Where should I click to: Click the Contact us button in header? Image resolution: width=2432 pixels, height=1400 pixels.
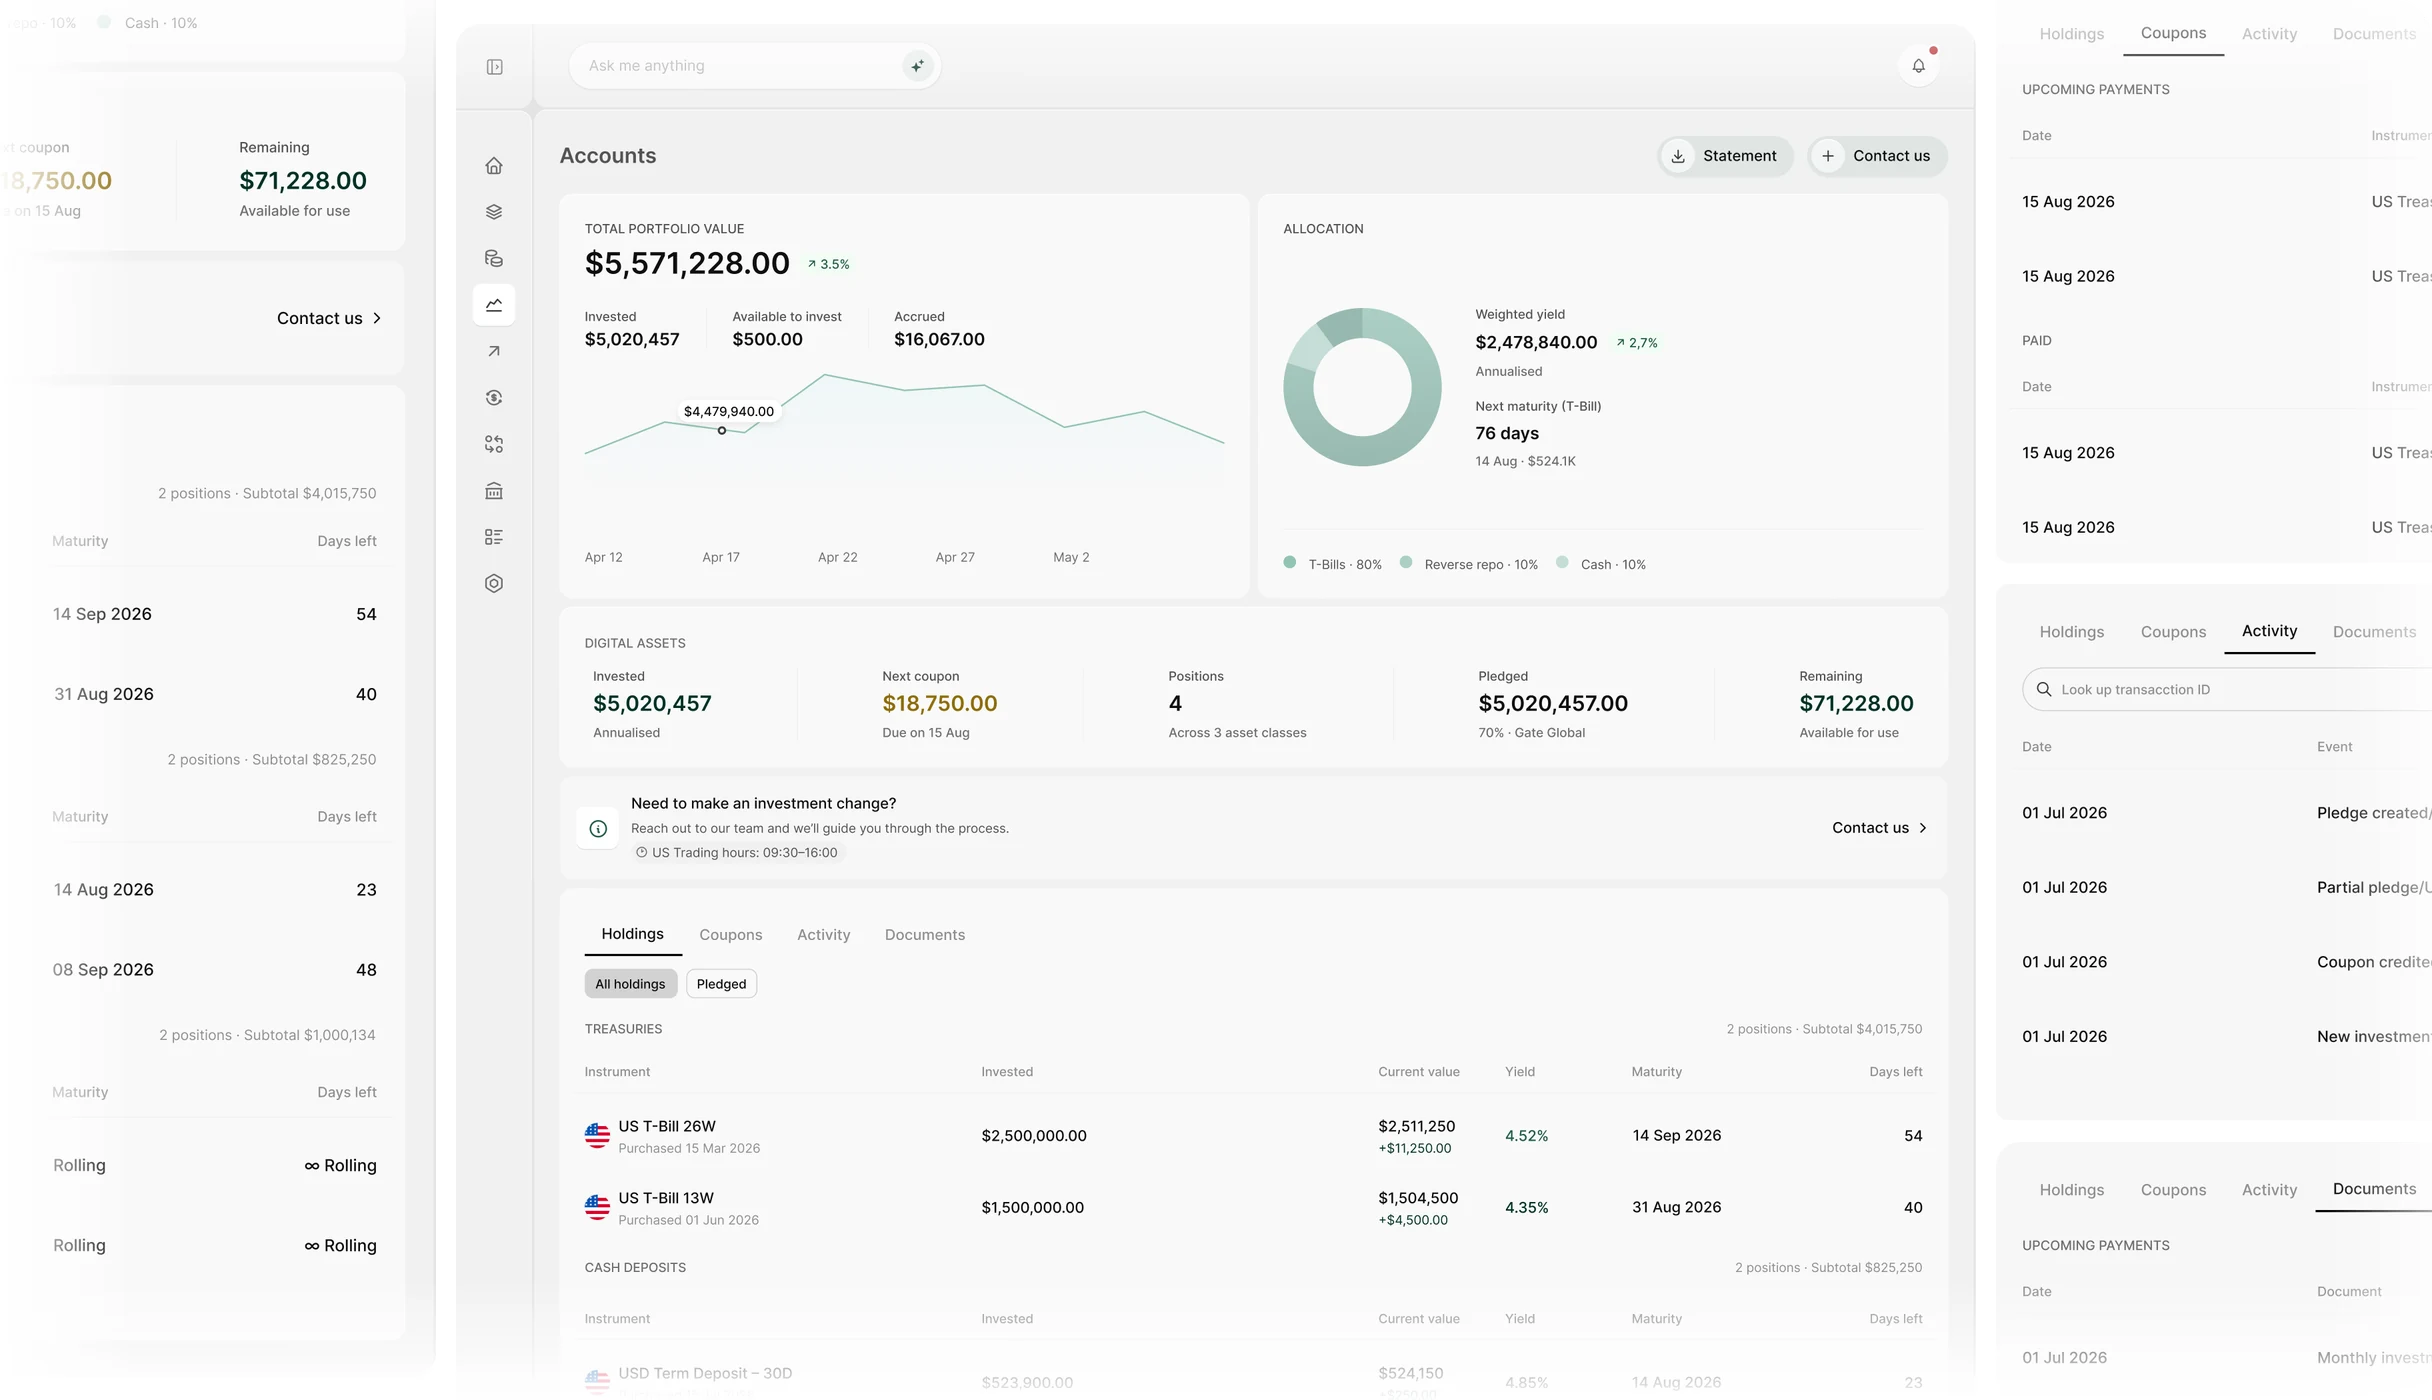(1878, 156)
